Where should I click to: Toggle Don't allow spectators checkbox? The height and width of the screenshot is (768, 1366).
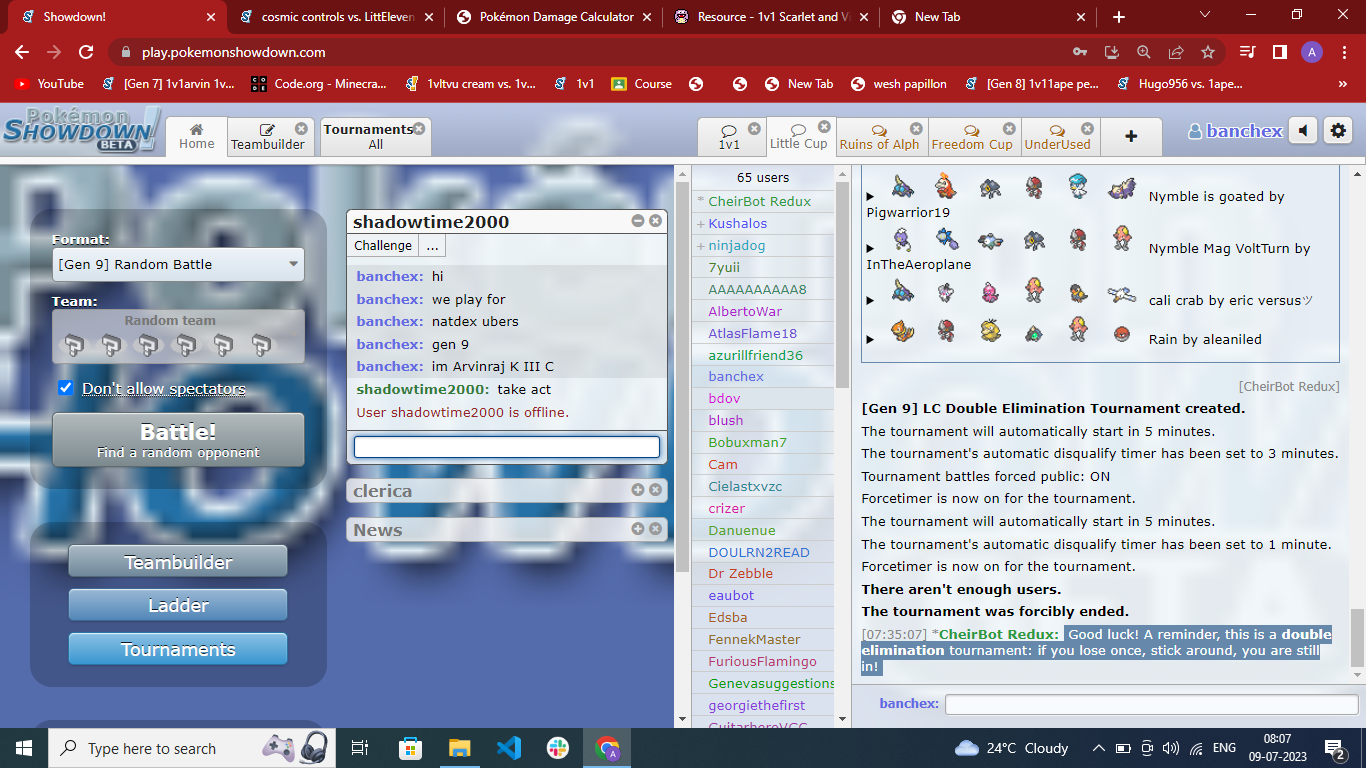pyautogui.click(x=66, y=388)
